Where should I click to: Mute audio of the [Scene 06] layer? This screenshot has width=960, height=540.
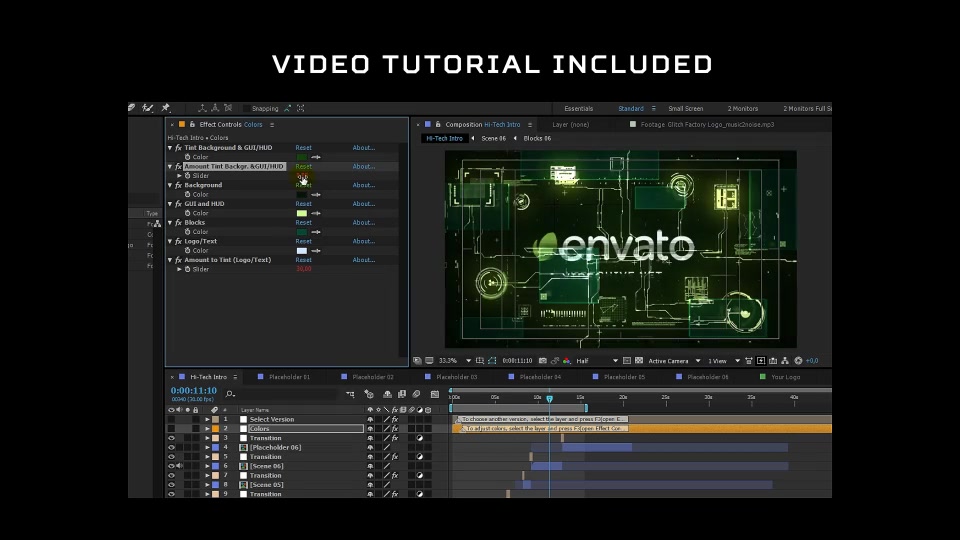click(x=179, y=466)
